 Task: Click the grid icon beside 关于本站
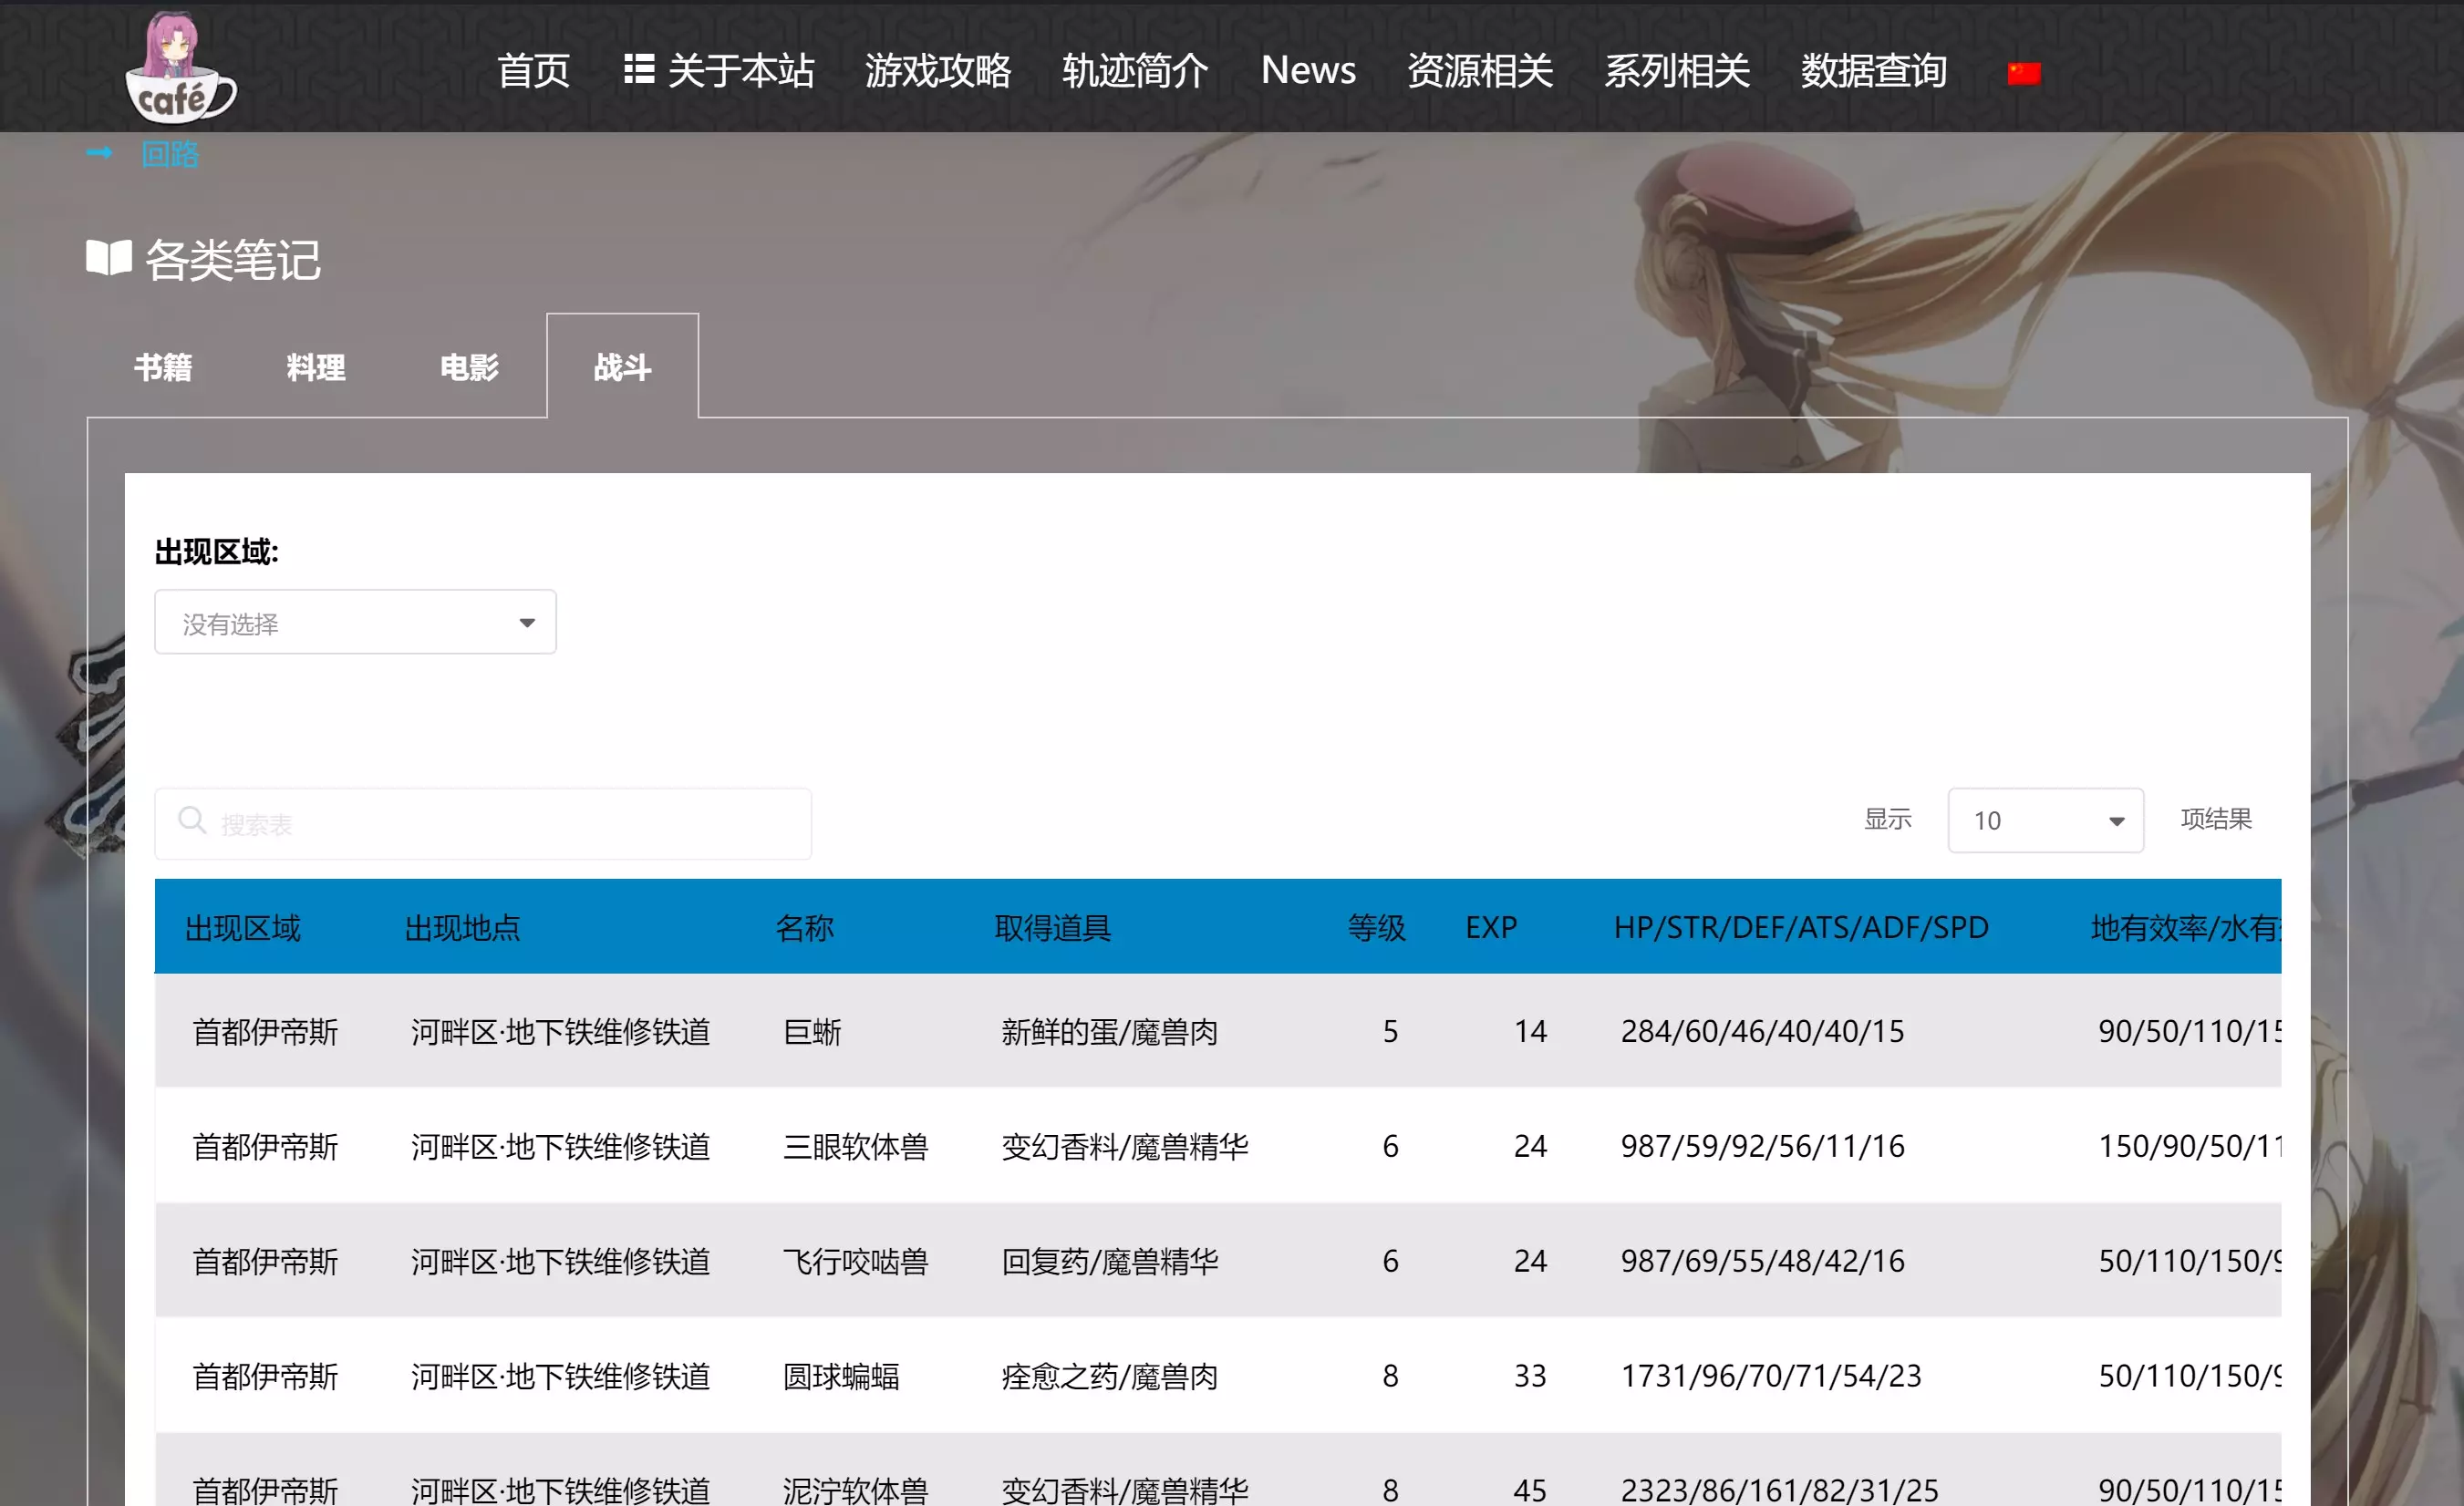point(639,69)
